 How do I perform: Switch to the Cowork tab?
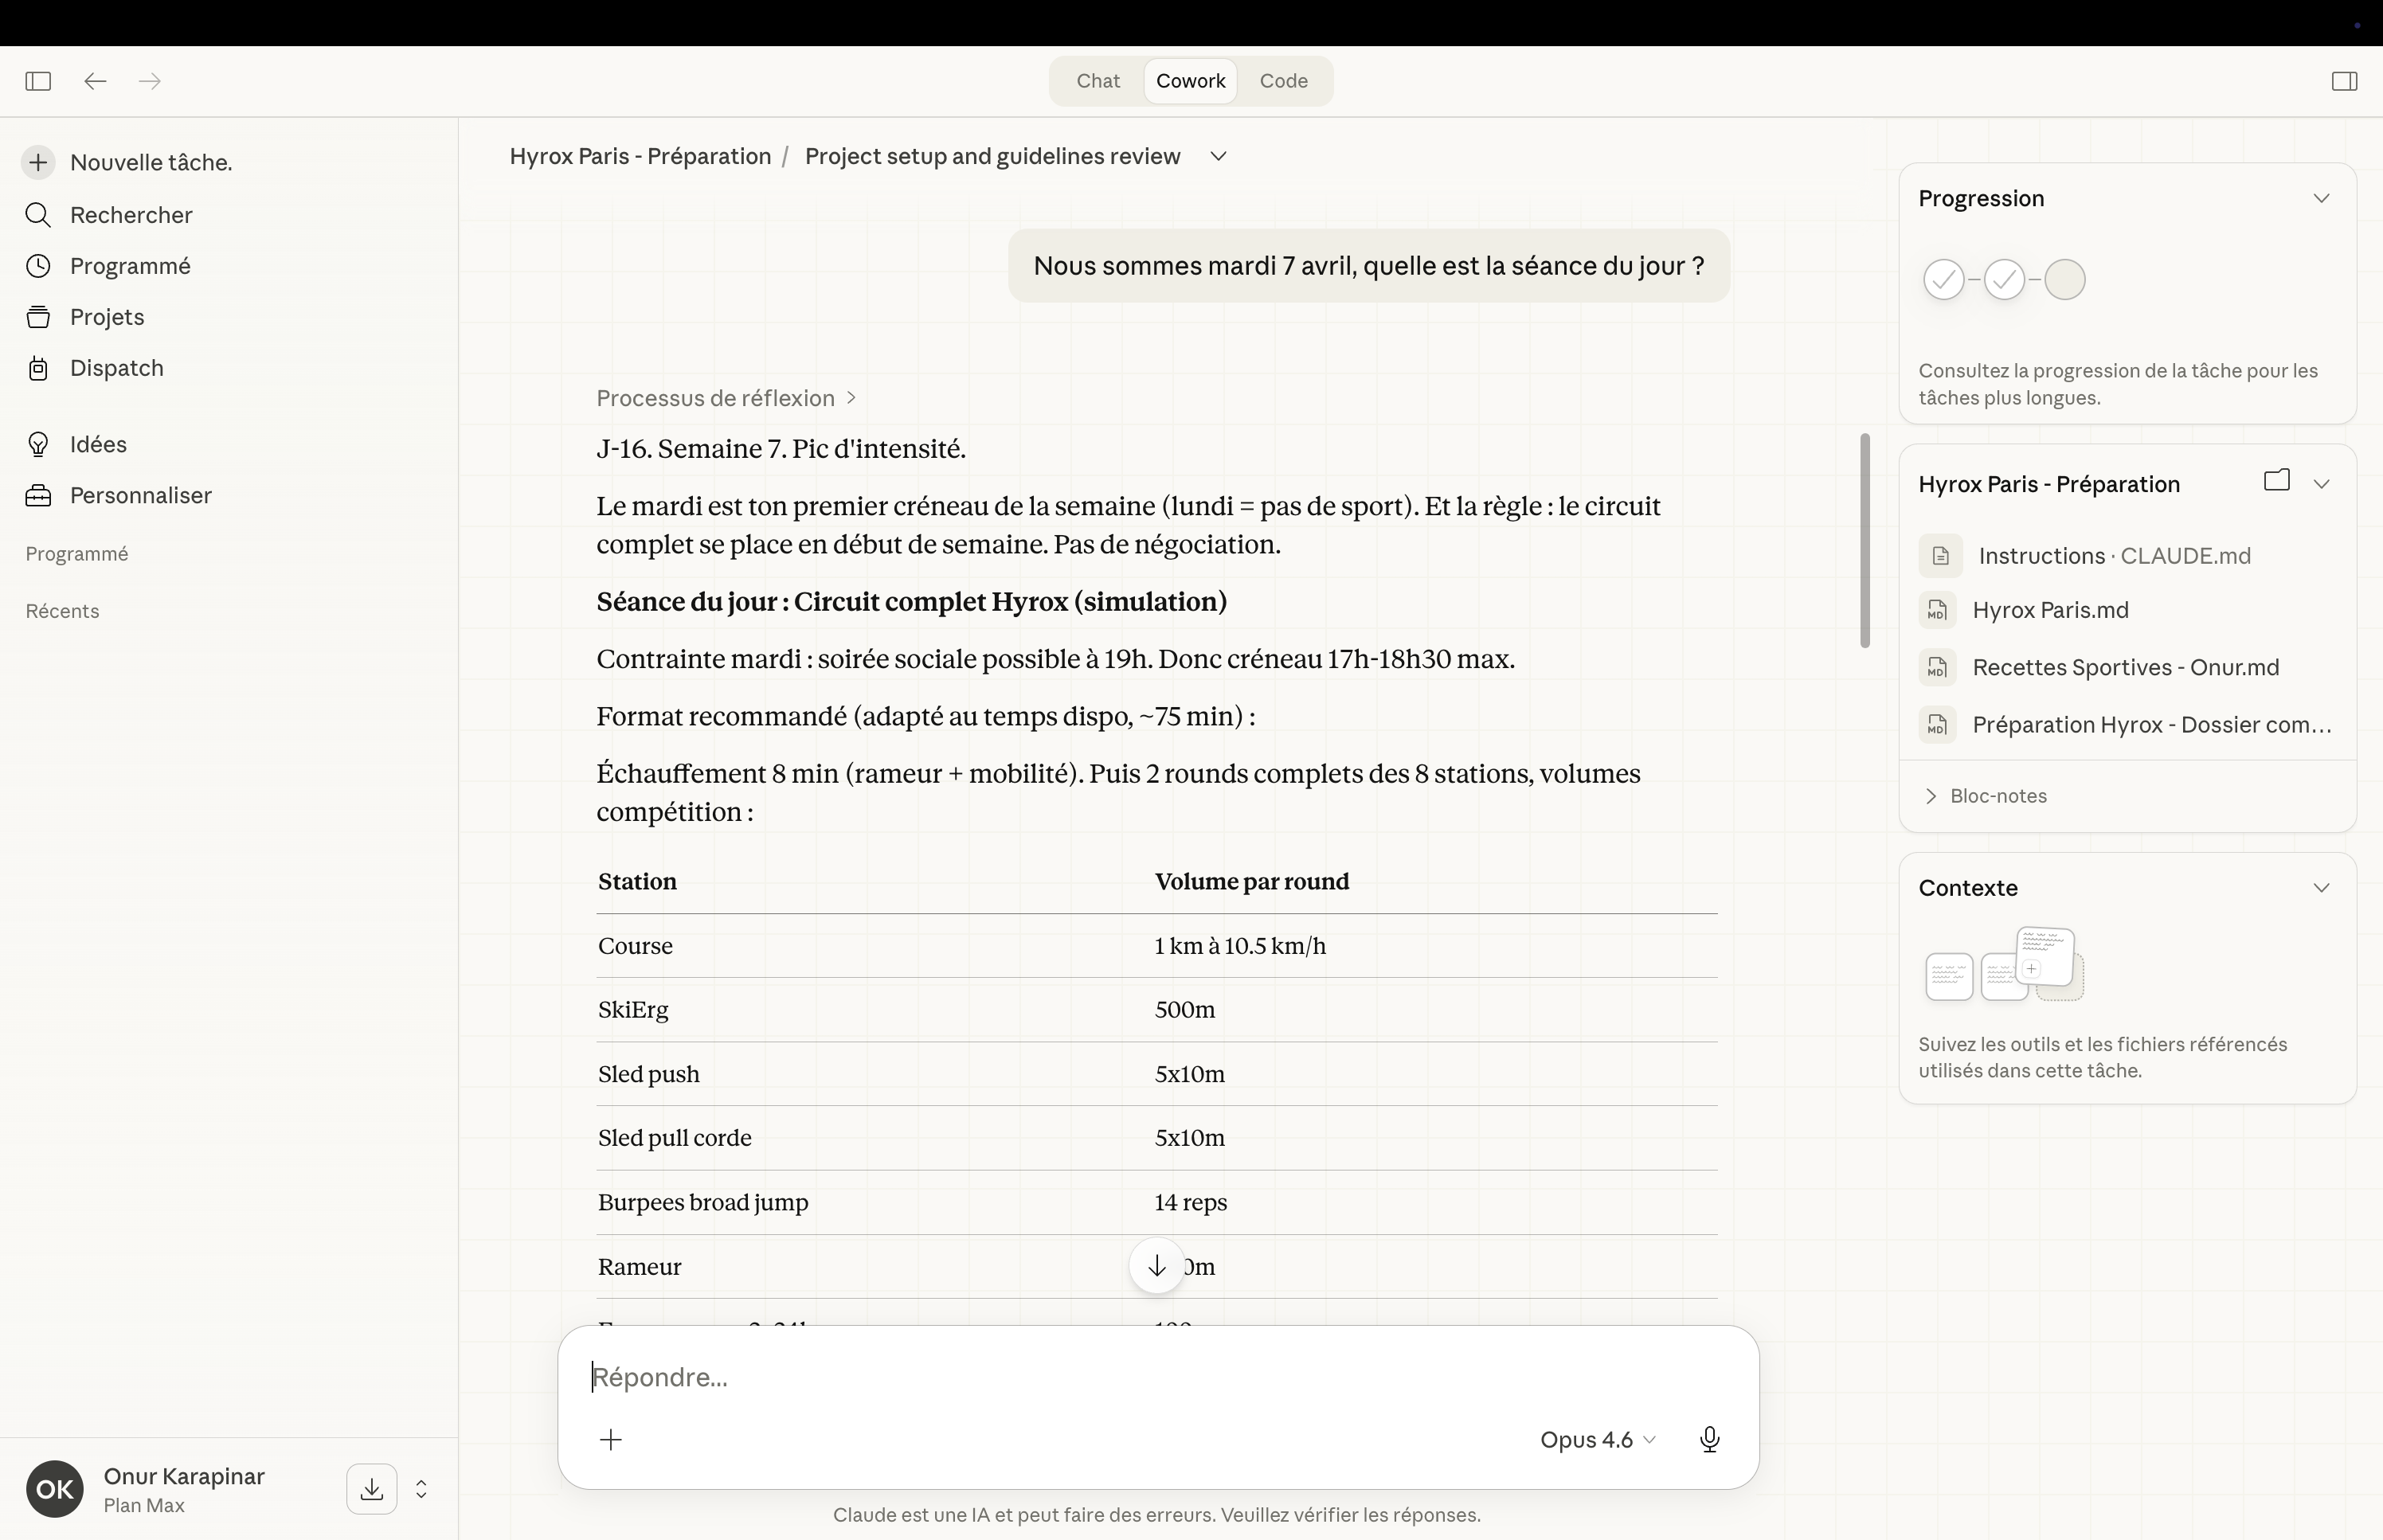[x=1190, y=81]
